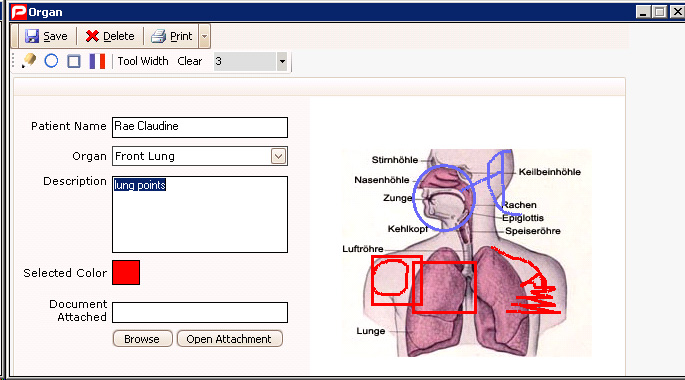Click the lung diagram image
Screen dimensions: 685x380
point(466,253)
